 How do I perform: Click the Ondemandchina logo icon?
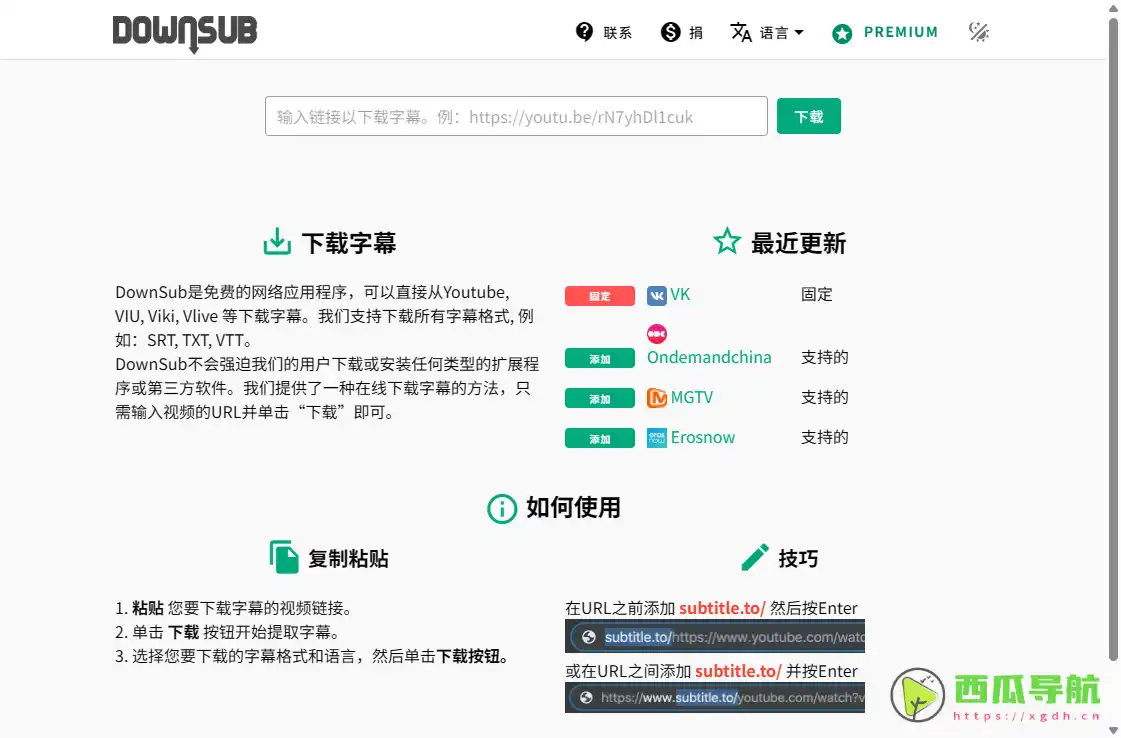click(657, 333)
